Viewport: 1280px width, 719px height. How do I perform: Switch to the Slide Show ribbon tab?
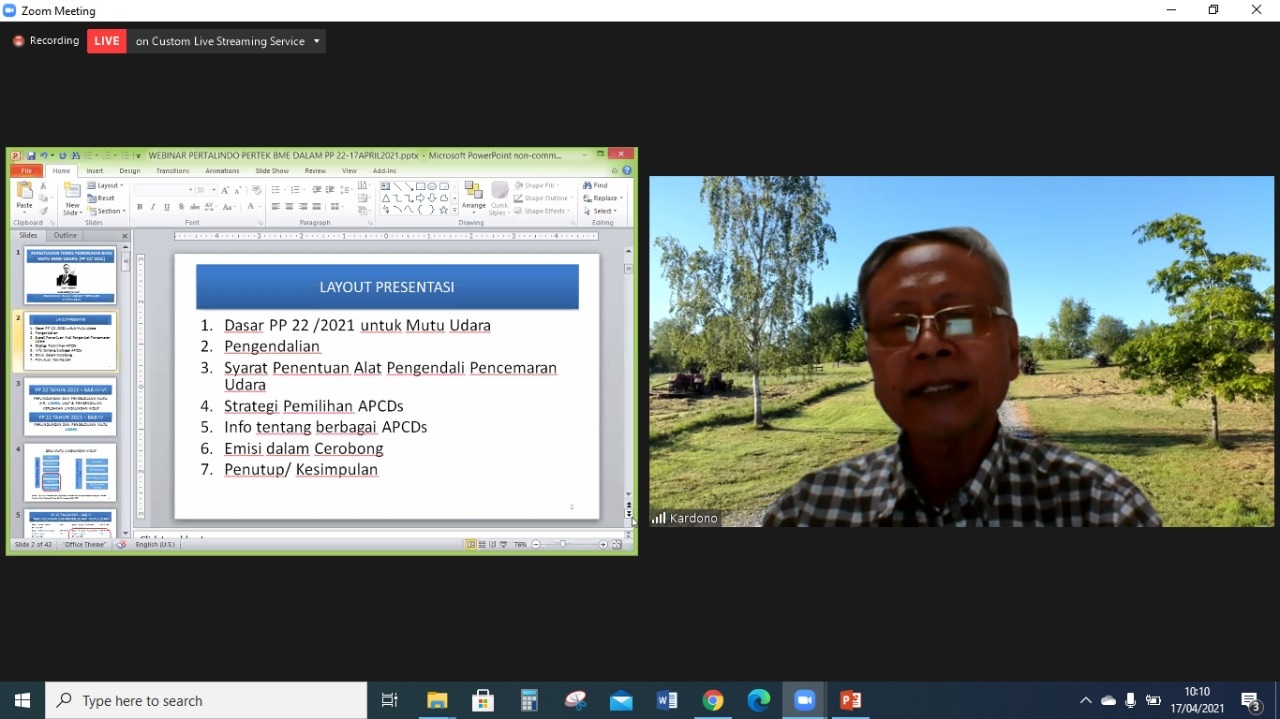[272, 171]
